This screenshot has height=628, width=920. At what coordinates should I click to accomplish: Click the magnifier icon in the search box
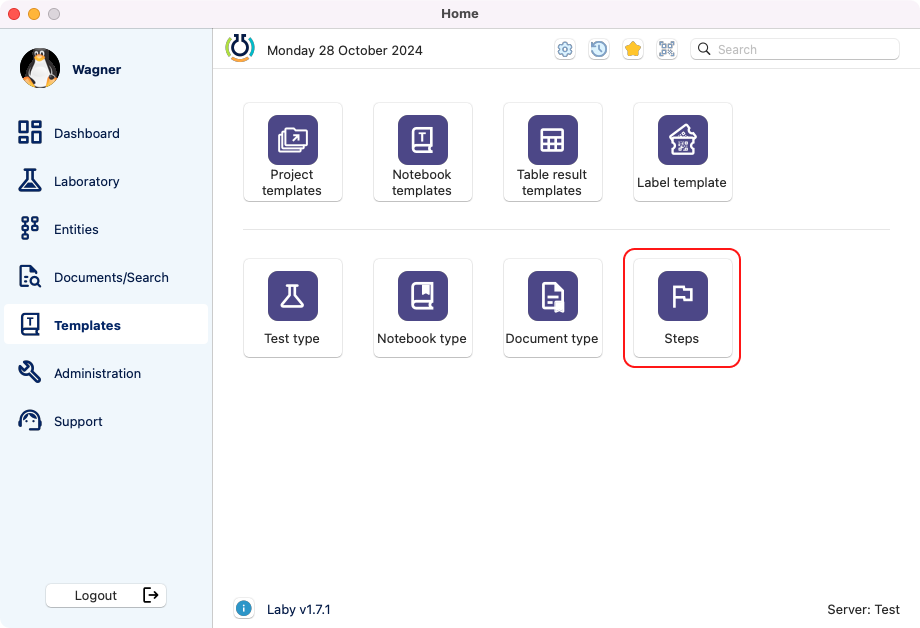(x=704, y=49)
